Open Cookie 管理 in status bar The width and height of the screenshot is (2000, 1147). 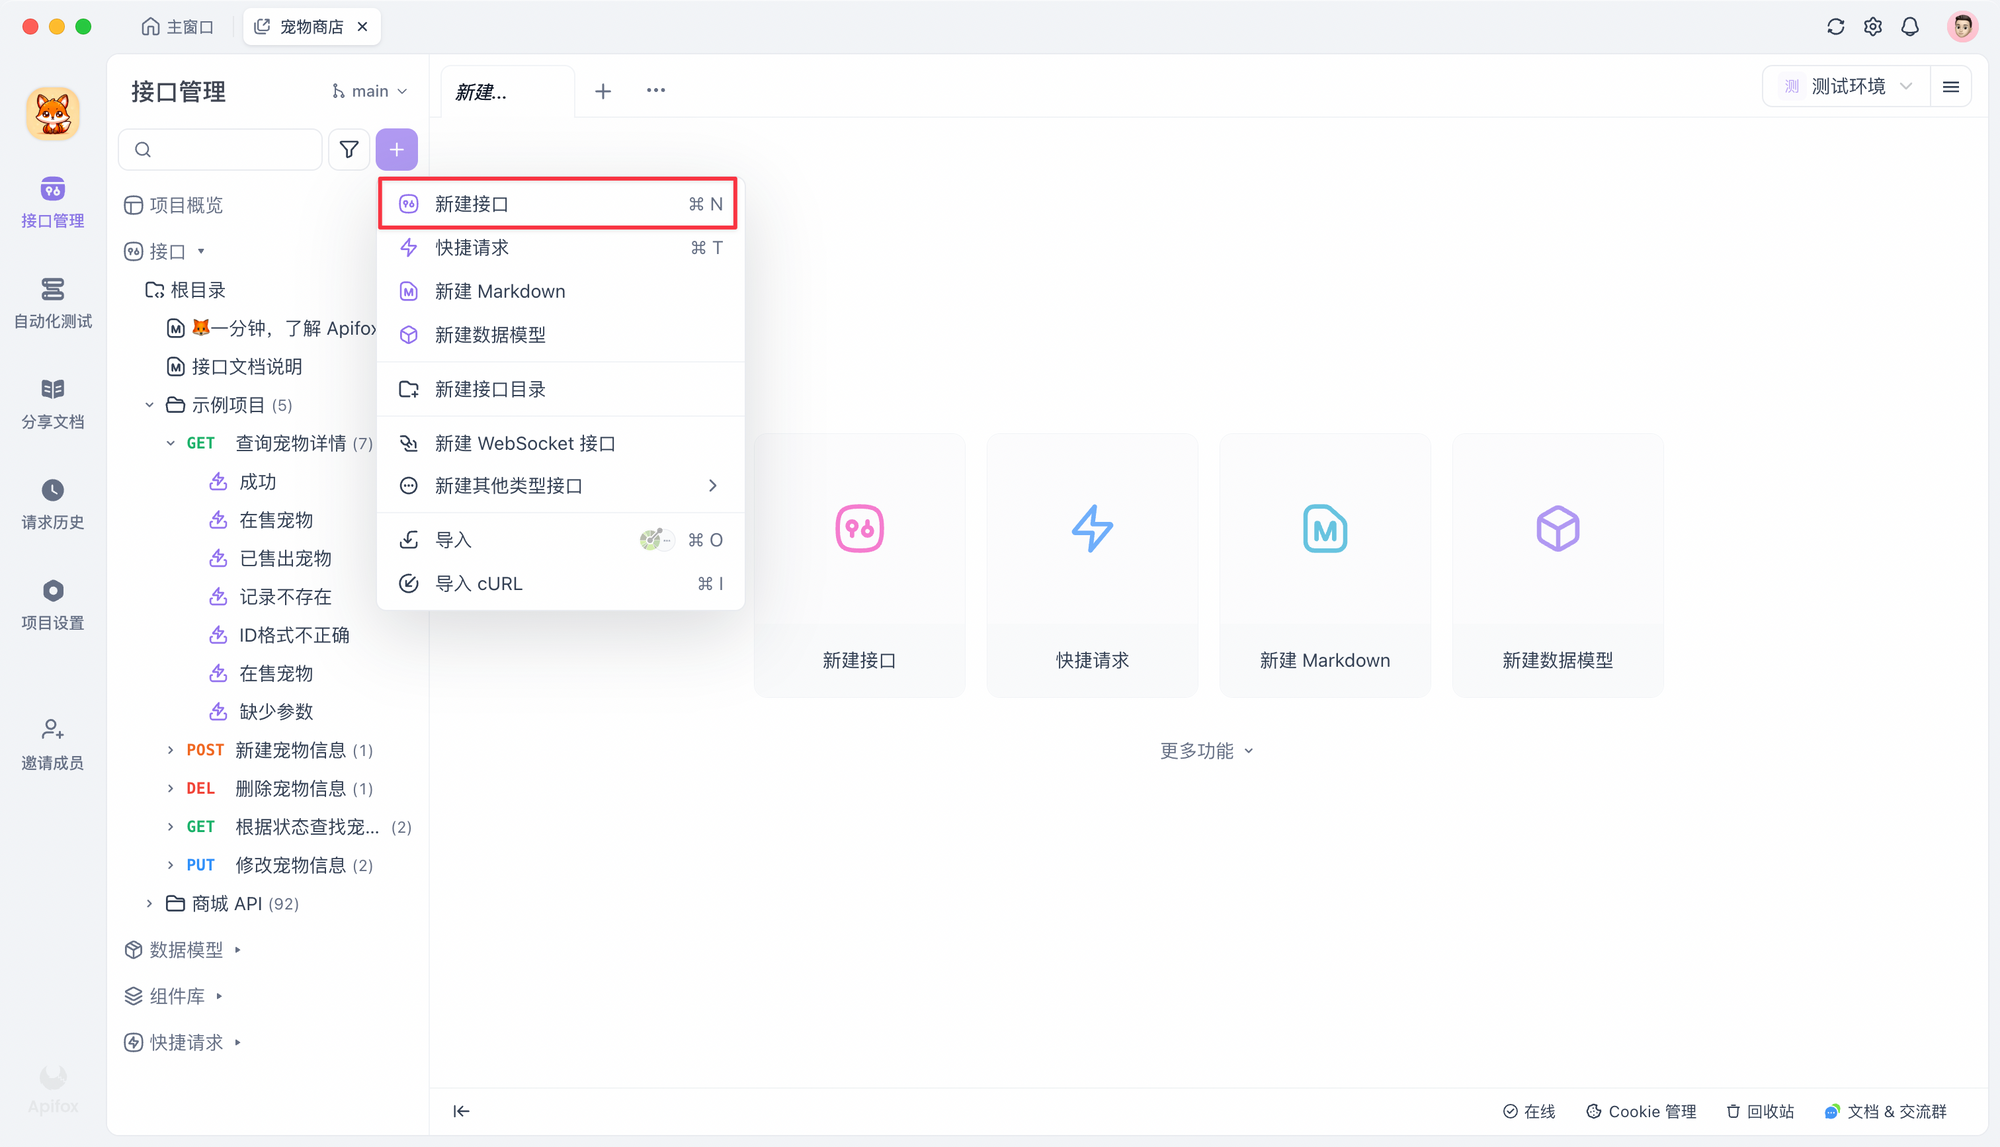tap(1641, 1111)
